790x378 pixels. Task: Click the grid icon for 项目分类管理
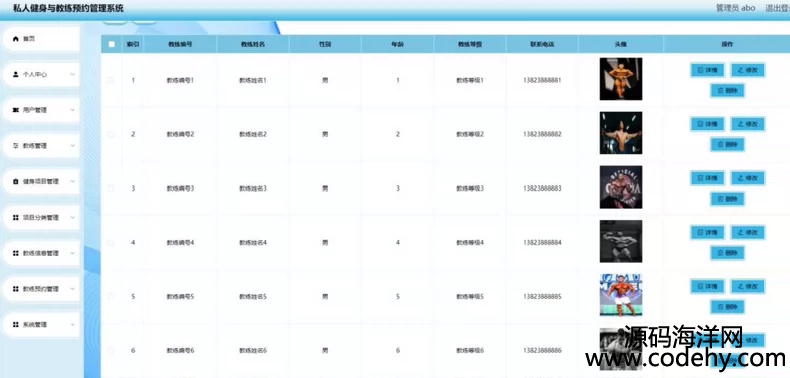[15, 218]
